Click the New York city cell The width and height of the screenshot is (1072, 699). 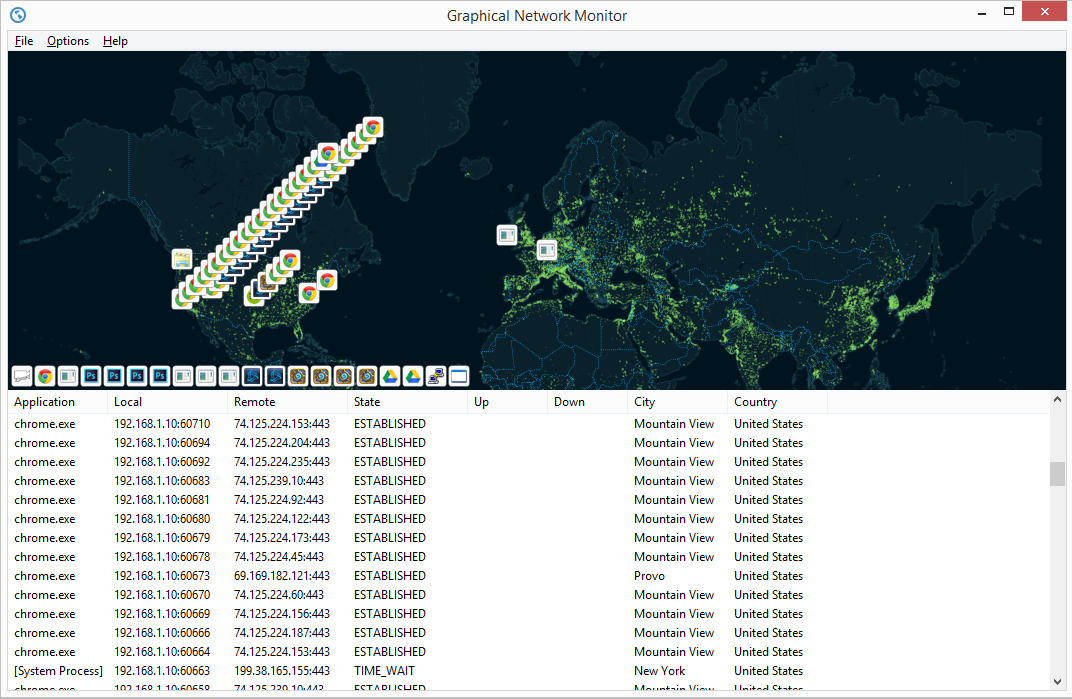point(659,671)
